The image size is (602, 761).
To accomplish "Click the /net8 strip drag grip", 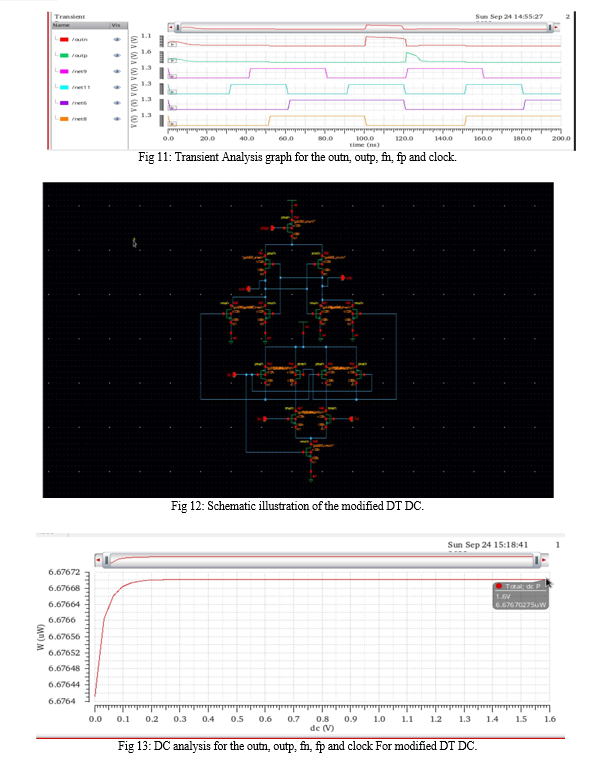I will click(x=162, y=121).
